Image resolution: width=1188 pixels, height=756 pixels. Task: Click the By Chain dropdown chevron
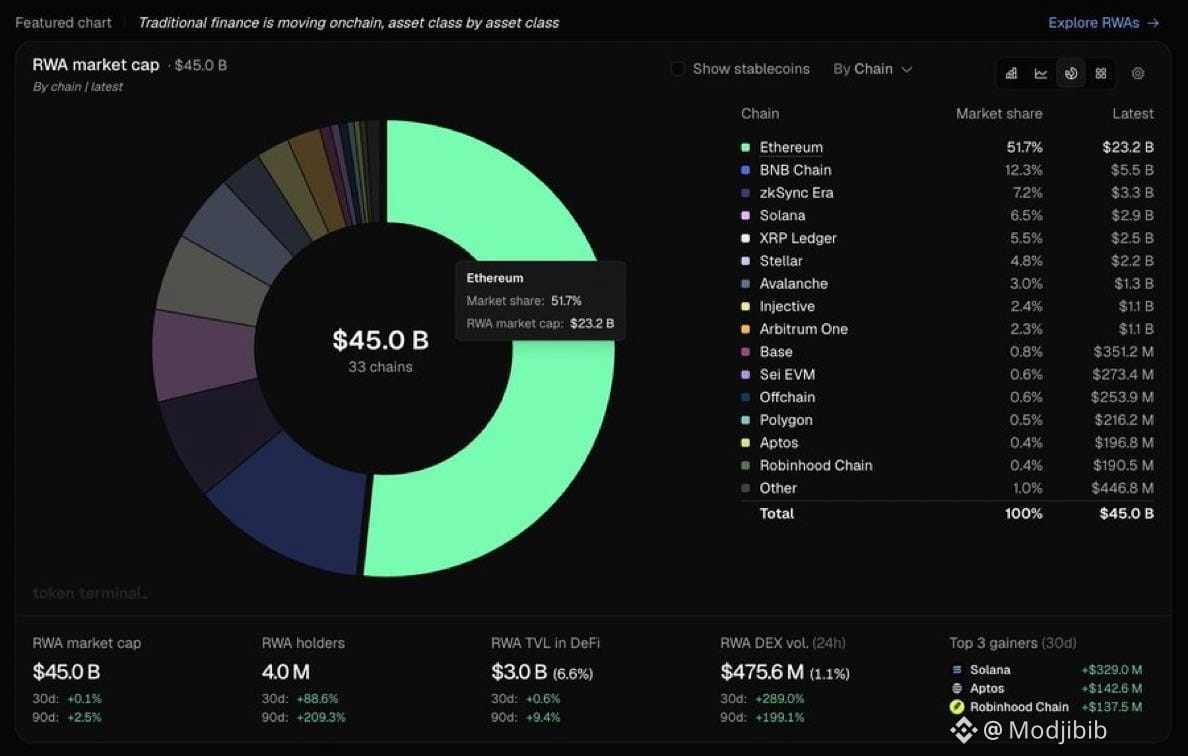(x=906, y=70)
